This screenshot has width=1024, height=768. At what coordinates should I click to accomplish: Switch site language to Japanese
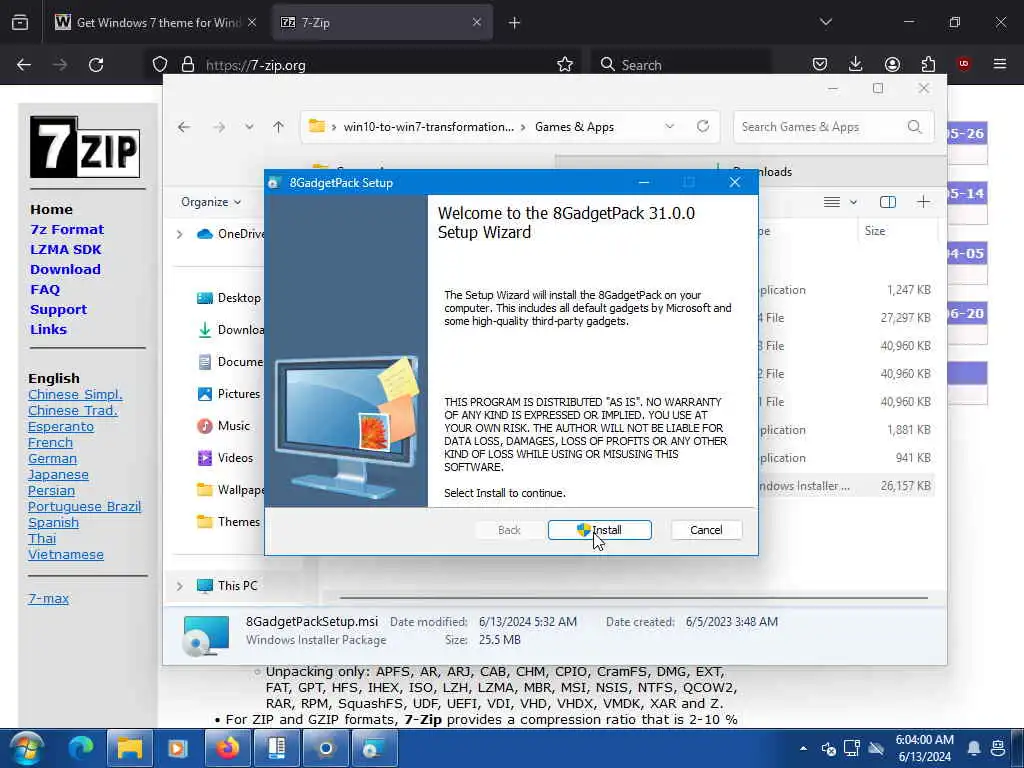[58, 475]
